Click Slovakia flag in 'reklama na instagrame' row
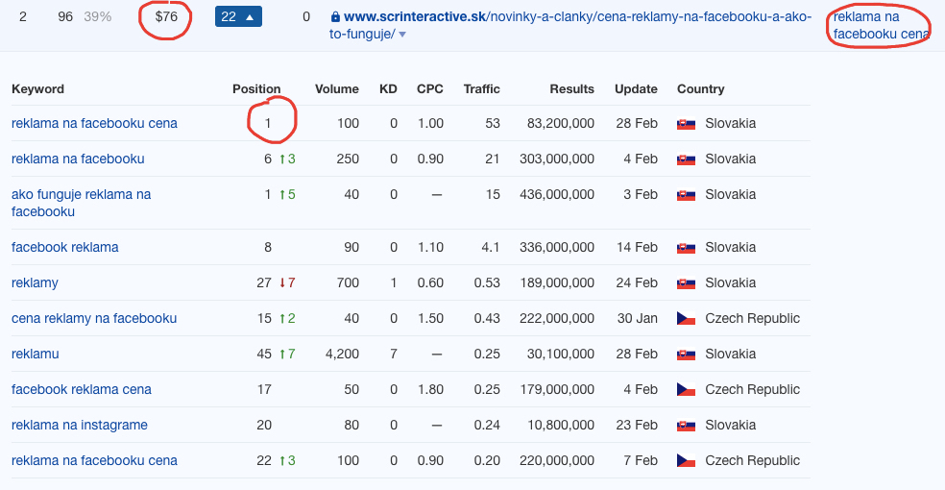Image resolution: width=945 pixels, height=490 pixels. pyautogui.click(x=686, y=426)
